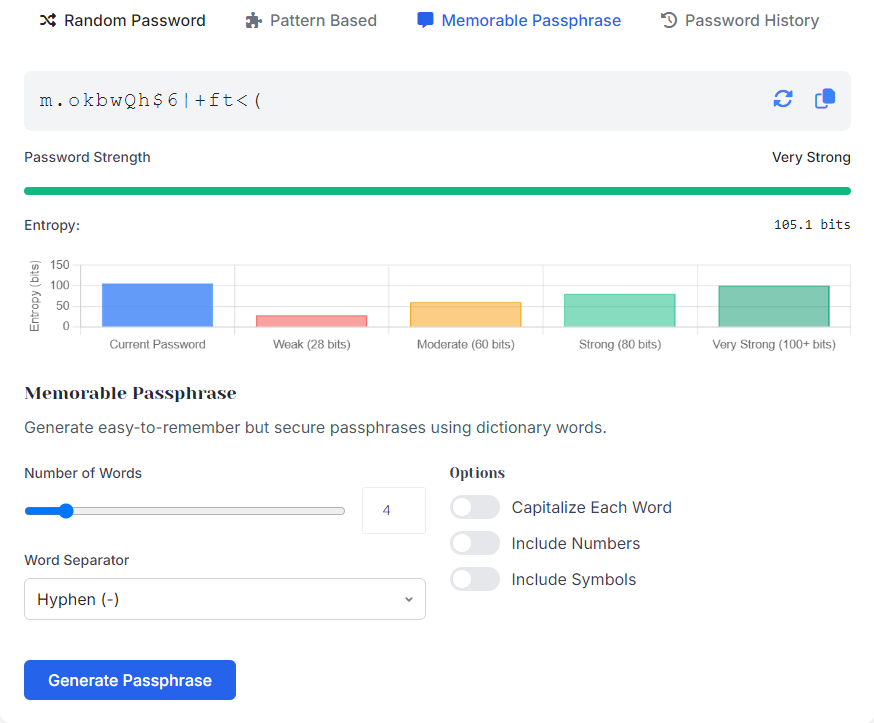Viewport: 874px width, 723px height.
Task: Copy the password with the clipboard icon
Action: tap(825, 99)
